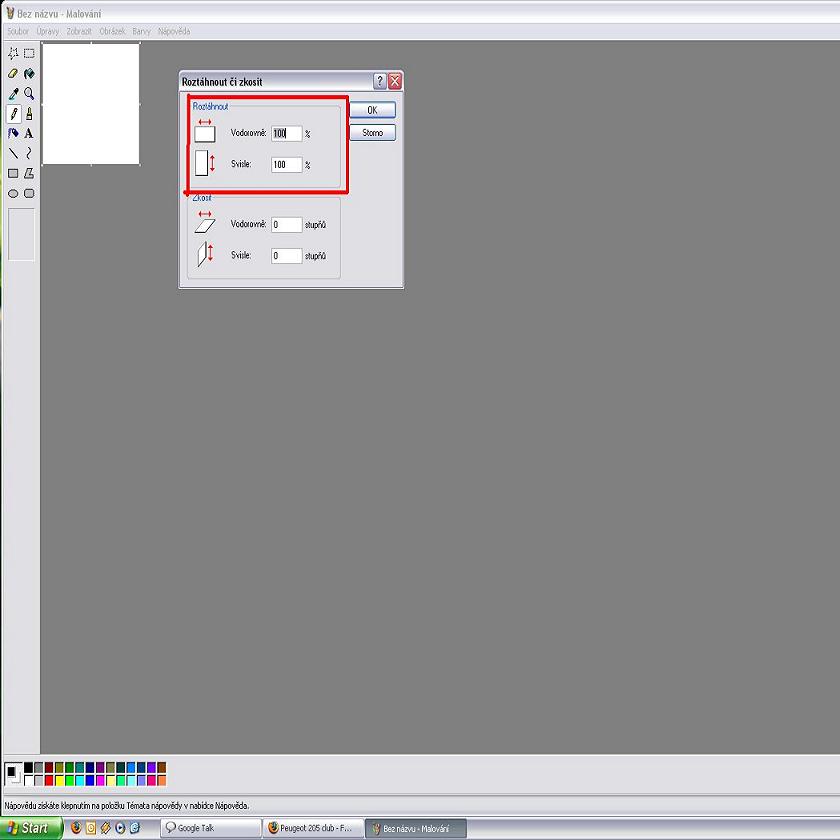Image resolution: width=840 pixels, height=840 pixels.
Task: Click the Svisle stretch percentage field
Action: point(286,165)
